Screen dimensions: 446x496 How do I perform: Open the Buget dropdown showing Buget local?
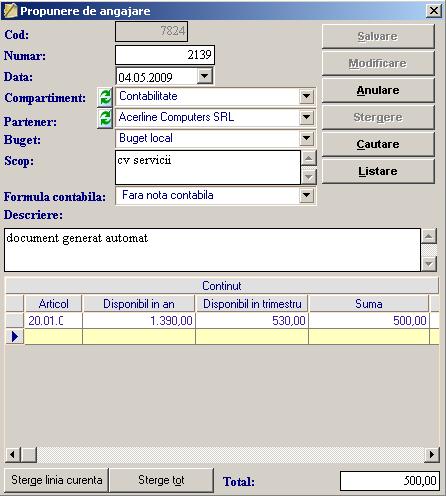click(x=306, y=138)
